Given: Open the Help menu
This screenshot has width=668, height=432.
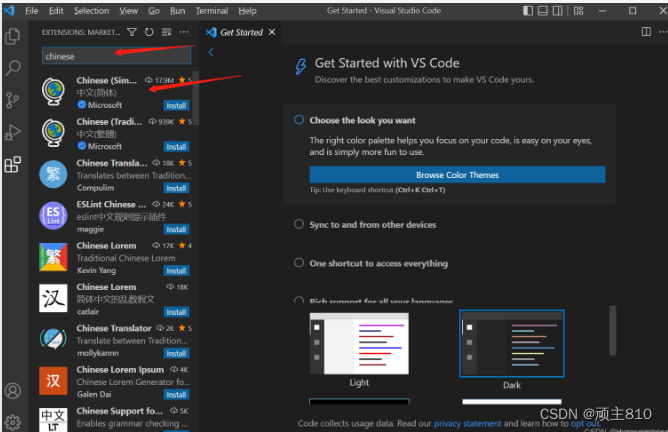Looking at the screenshot, I should 248,11.
